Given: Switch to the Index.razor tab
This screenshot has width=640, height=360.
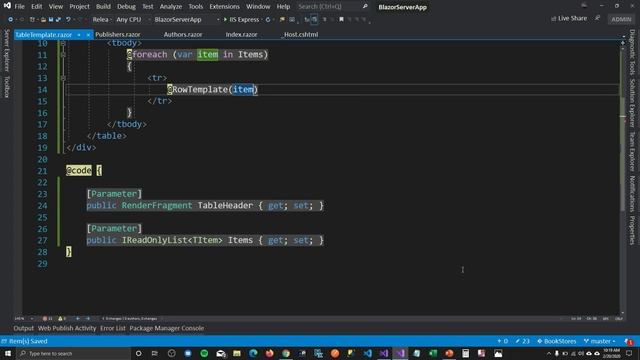Looking at the screenshot, I should 241,35.
